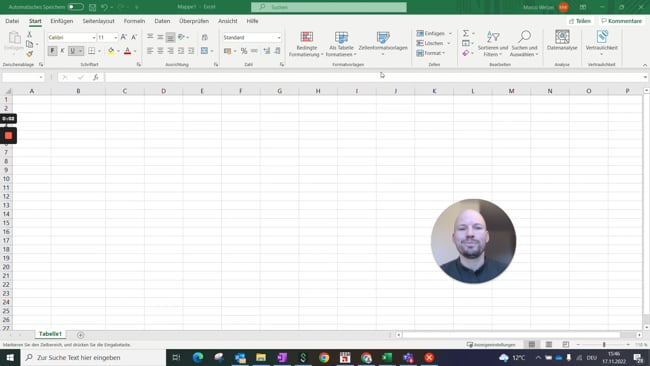Toggle bold formatting (F)
The height and width of the screenshot is (366, 650).
pyautogui.click(x=52, y=51)
